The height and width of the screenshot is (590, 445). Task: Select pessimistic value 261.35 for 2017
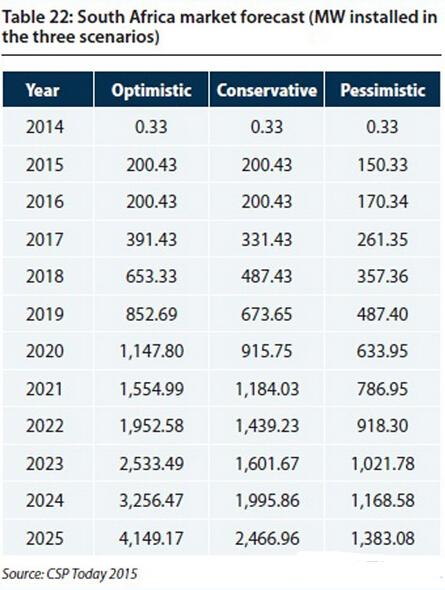383,239
